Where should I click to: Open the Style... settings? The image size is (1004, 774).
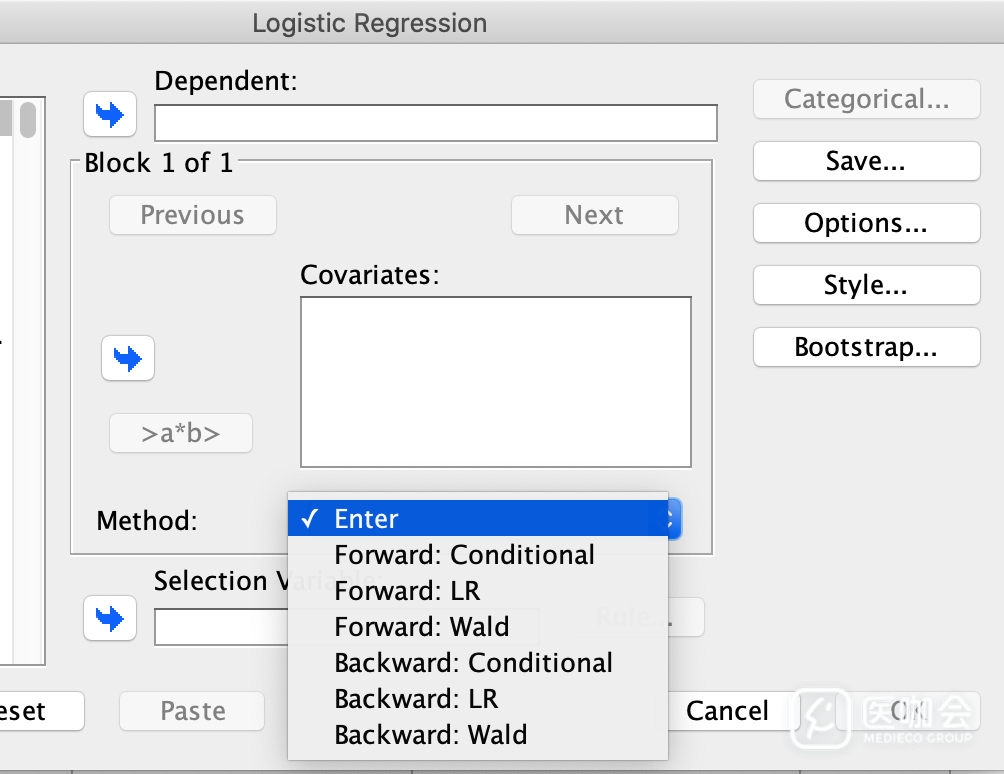pyautogui.click(x=866, y=285)
